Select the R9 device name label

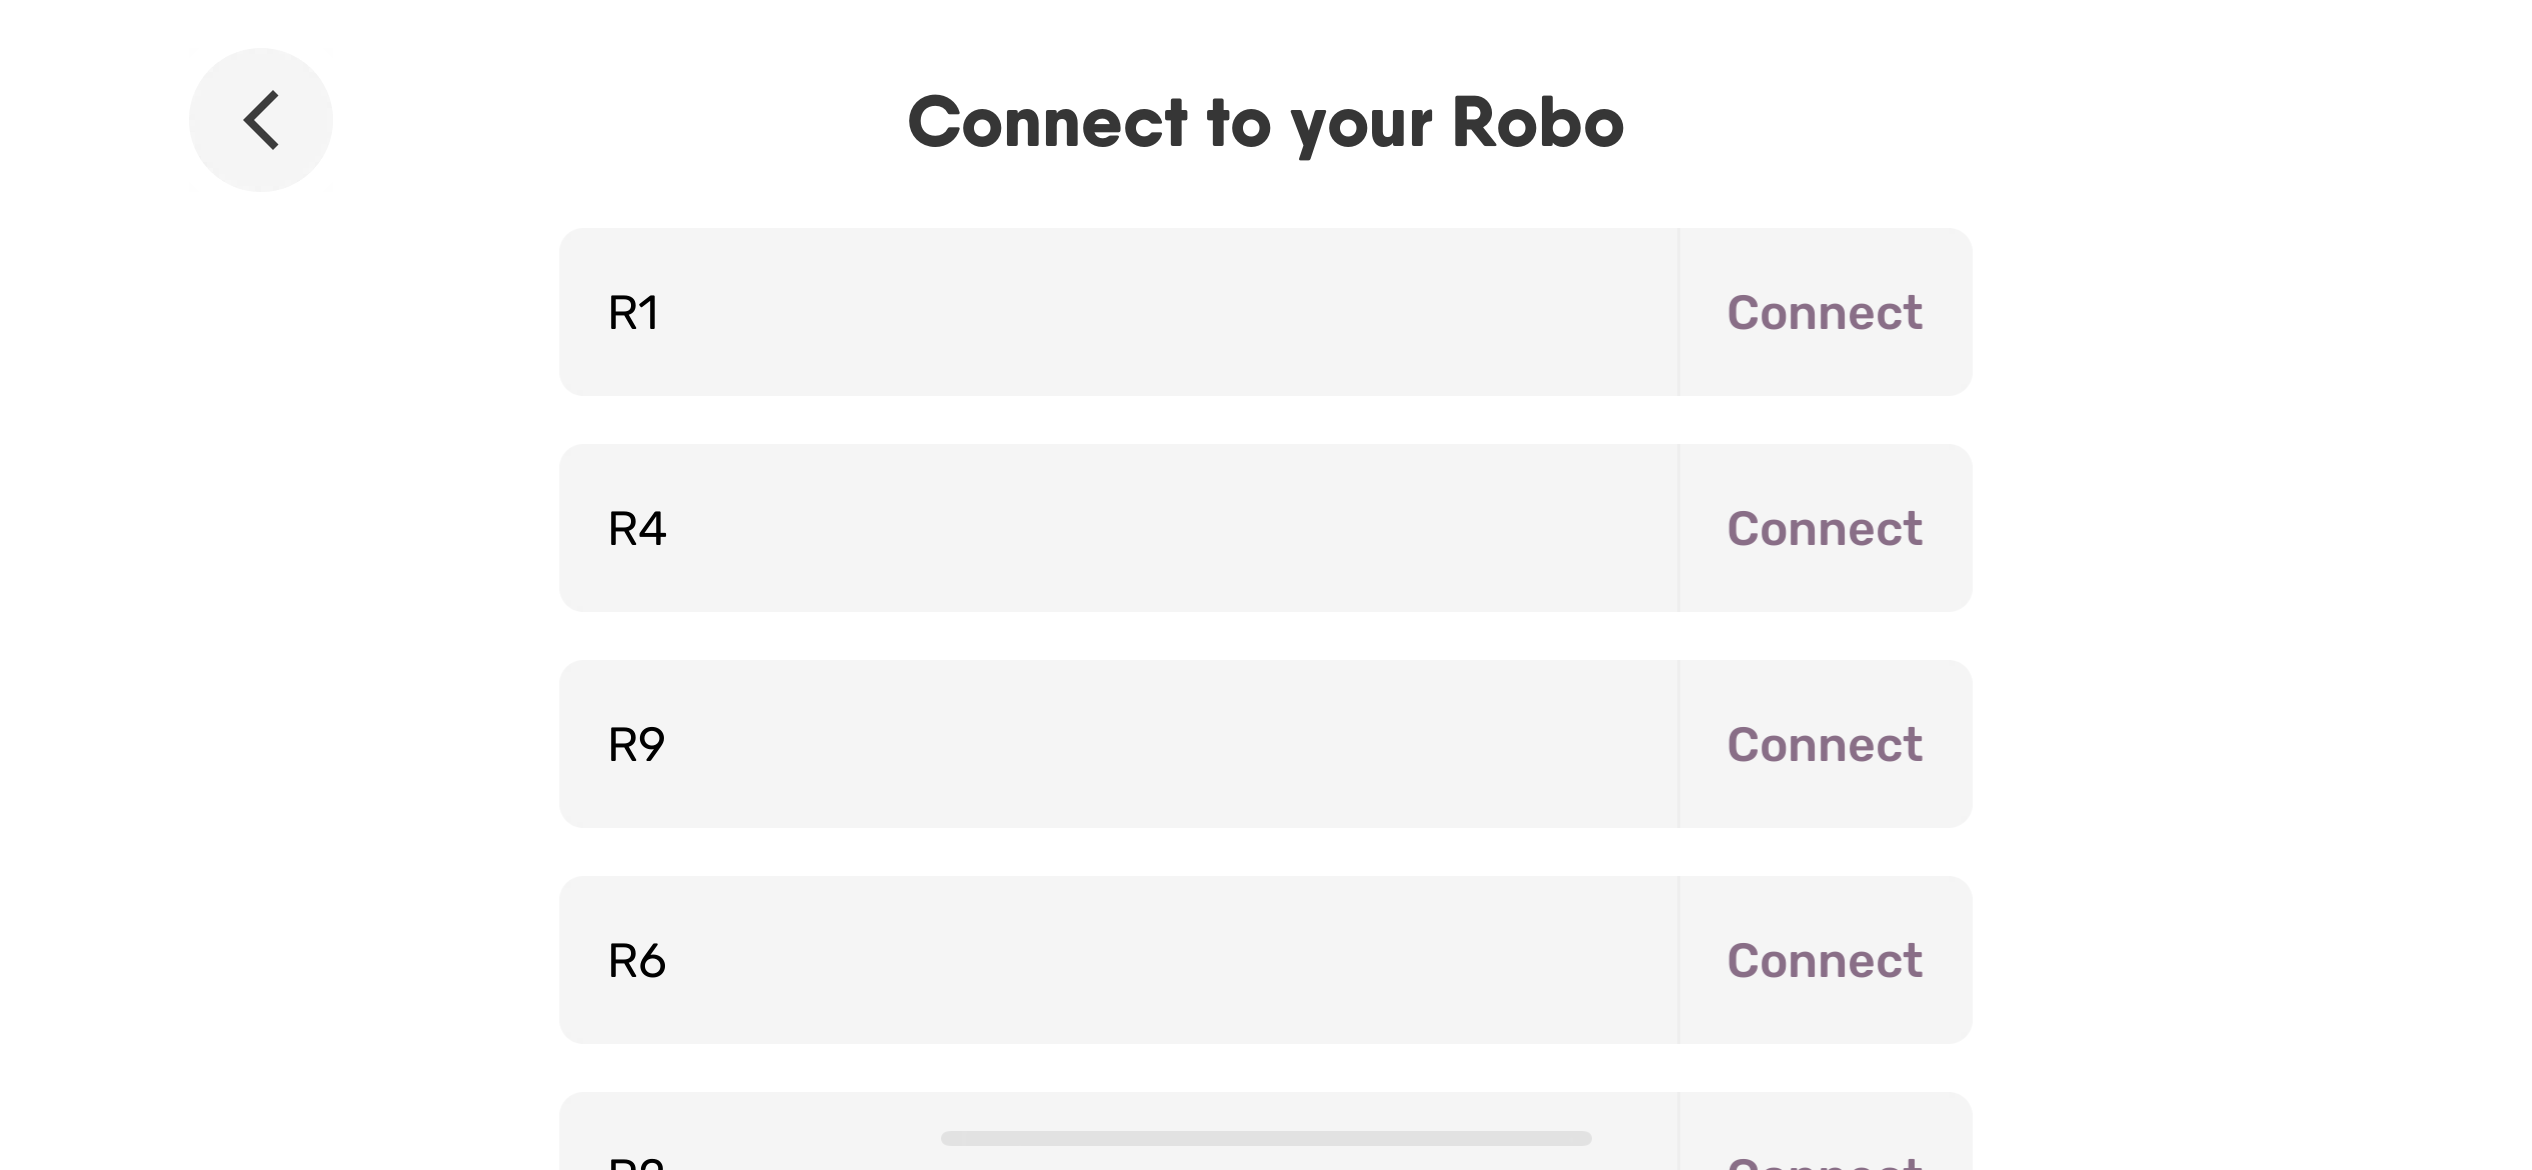[636, 744]
